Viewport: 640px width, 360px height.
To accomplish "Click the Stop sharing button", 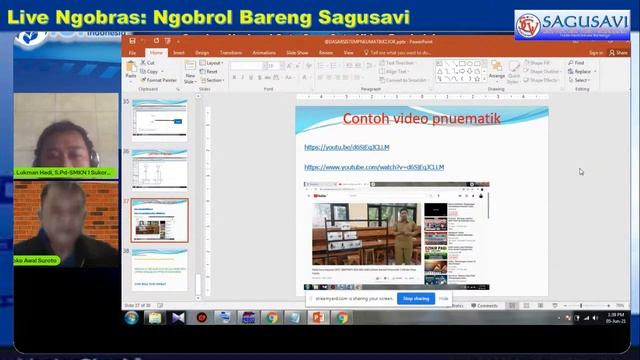I will pyautogui.click(x=416, y=299).
